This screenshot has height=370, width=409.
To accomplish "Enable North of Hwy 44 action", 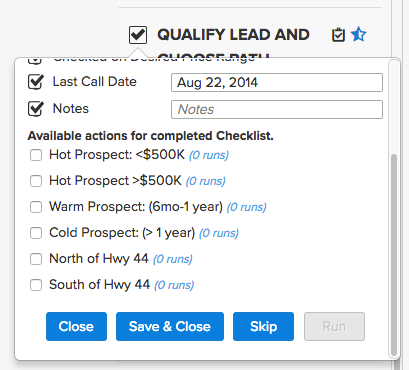I will coord(36,259).
